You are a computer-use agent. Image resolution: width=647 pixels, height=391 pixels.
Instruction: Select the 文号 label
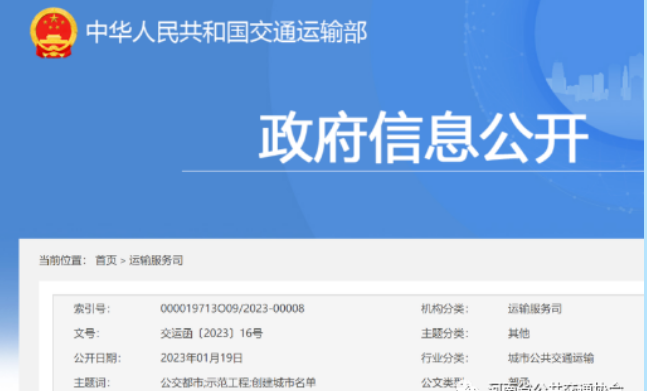[86, 333]
